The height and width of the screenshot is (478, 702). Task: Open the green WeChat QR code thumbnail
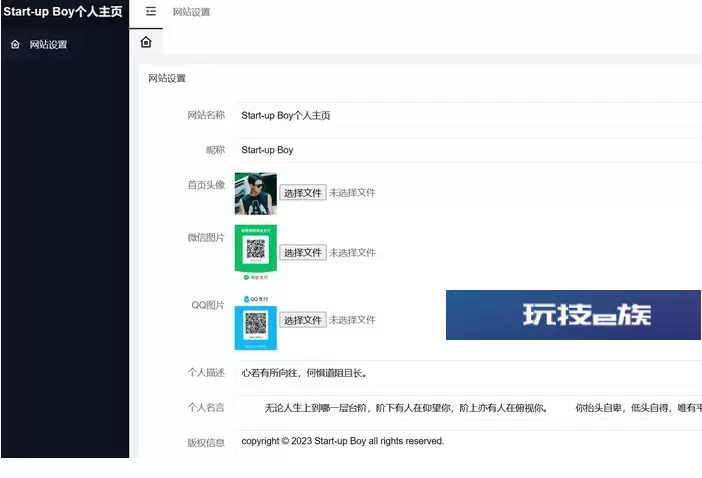[x=256, y=253]
